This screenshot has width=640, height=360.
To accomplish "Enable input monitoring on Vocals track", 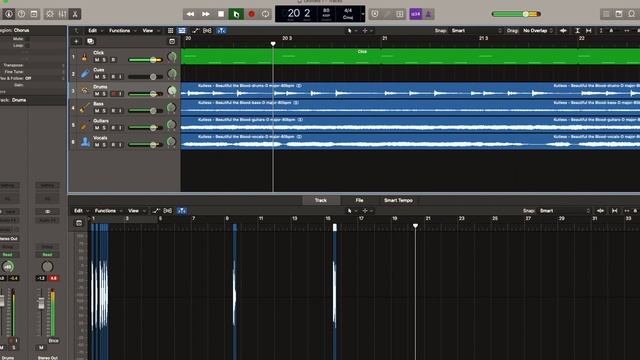I will tap(120, 144).
